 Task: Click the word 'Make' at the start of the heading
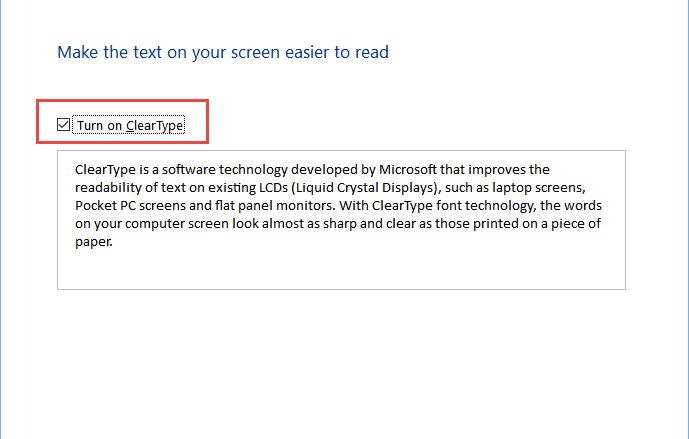pyautogui.click(x=78, y=52)
